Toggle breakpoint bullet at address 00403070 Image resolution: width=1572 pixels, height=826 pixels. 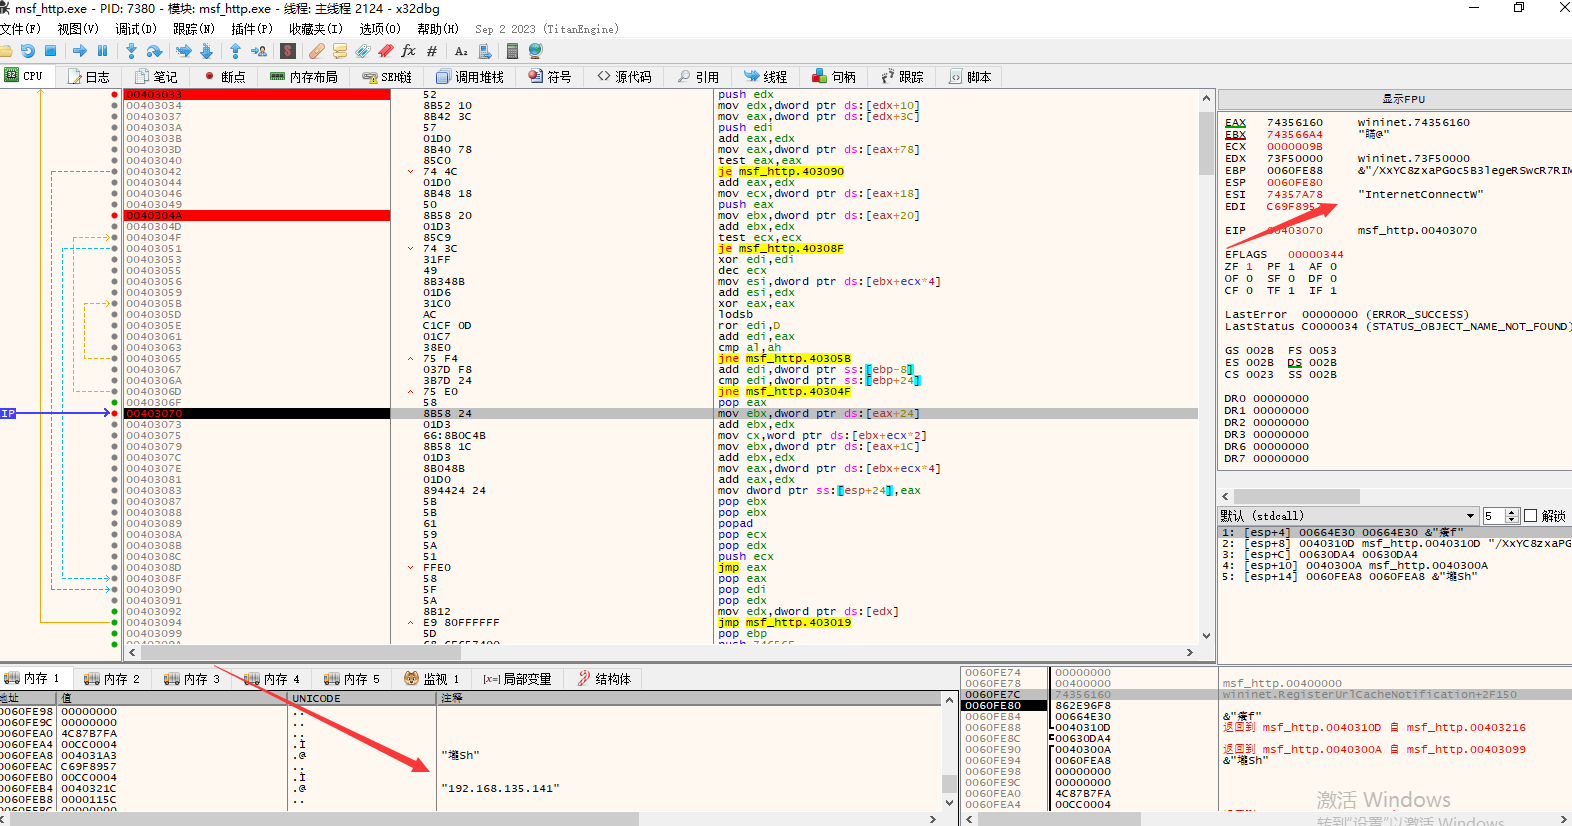[x=115, y=414]
